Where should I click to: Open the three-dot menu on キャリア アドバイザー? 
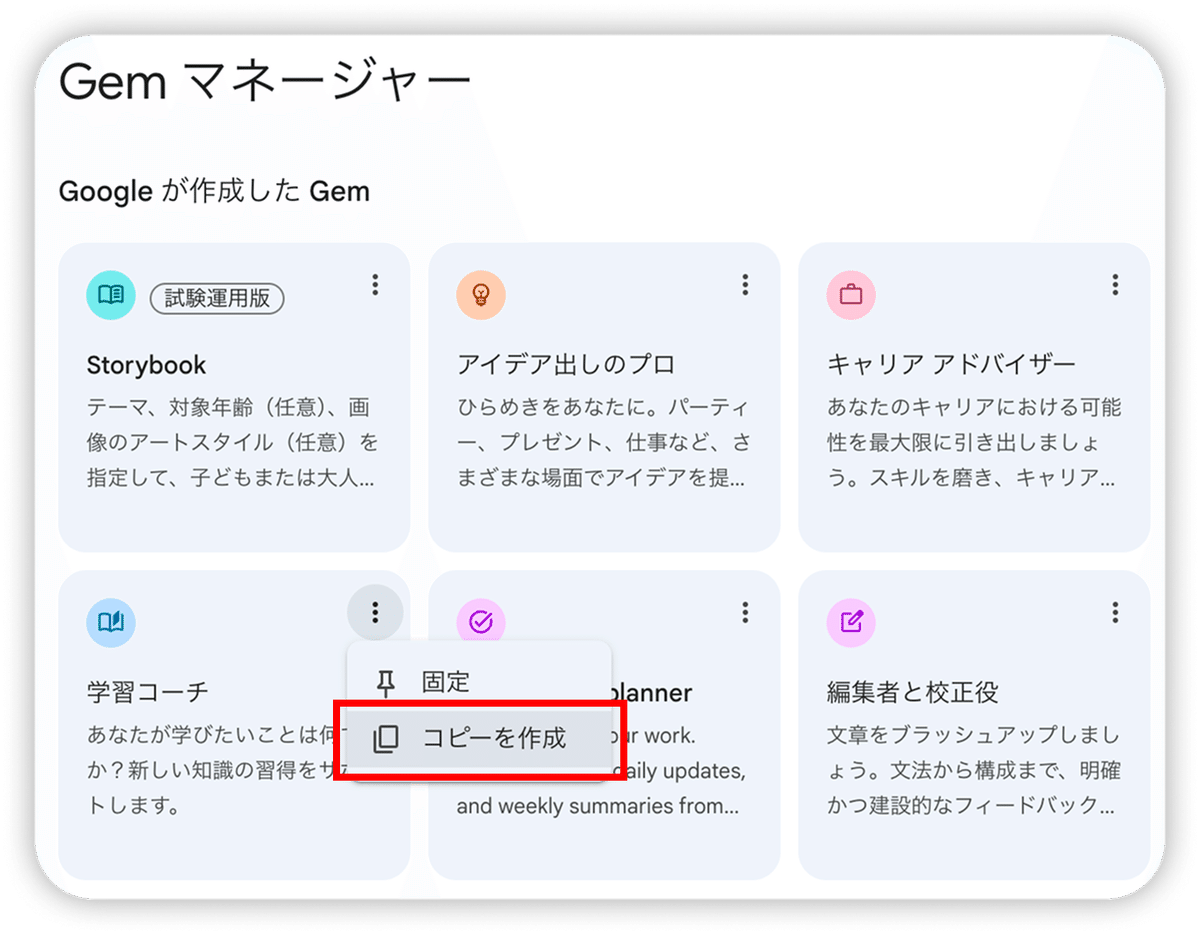pos(1115,285)
